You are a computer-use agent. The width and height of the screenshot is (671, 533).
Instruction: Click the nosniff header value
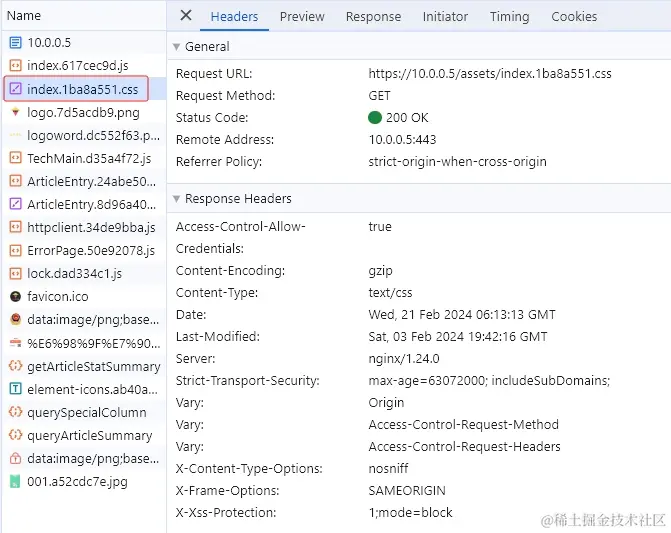(388, 468)
